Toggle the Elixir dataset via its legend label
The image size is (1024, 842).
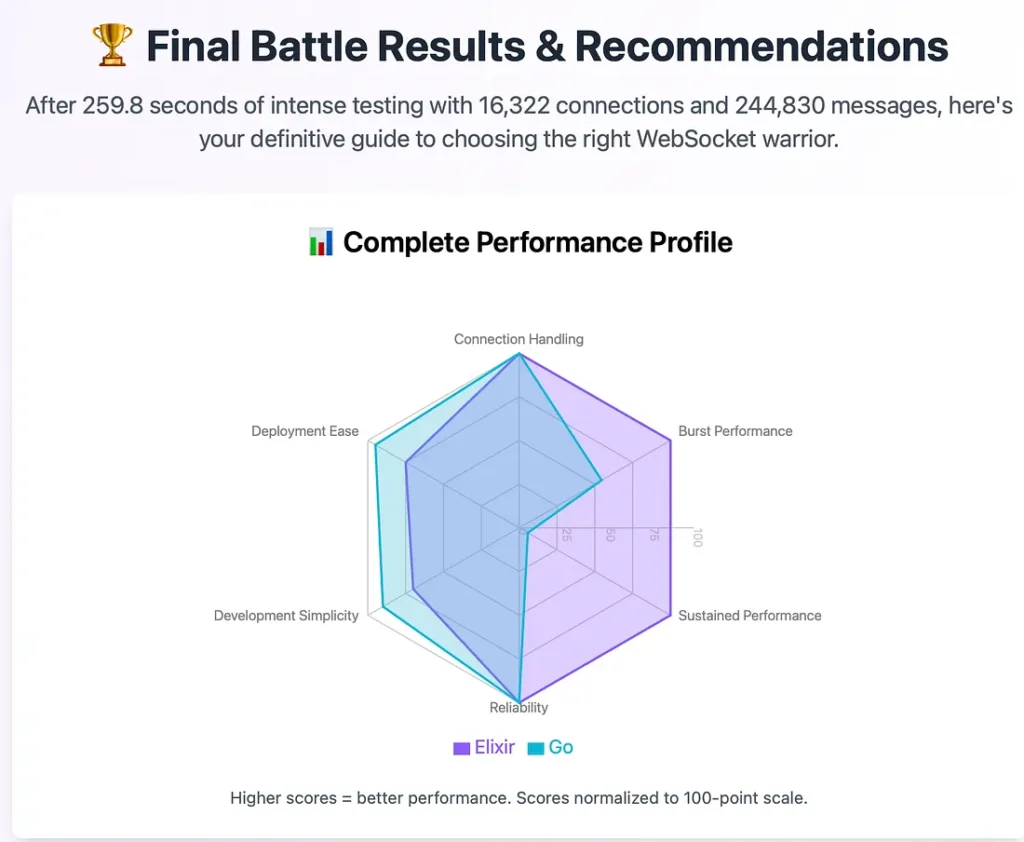[495, 747]
